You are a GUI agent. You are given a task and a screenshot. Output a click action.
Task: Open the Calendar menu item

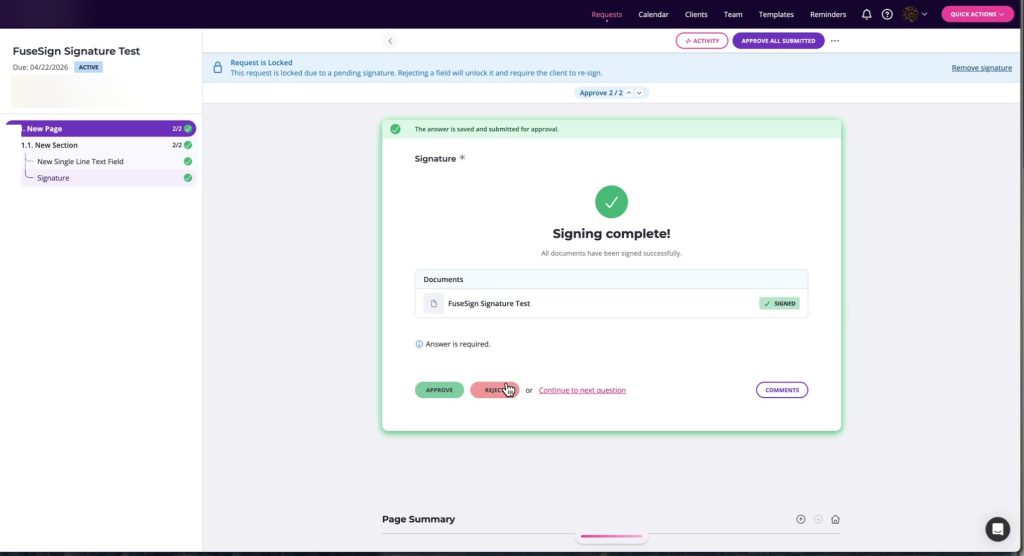point(653,14)
